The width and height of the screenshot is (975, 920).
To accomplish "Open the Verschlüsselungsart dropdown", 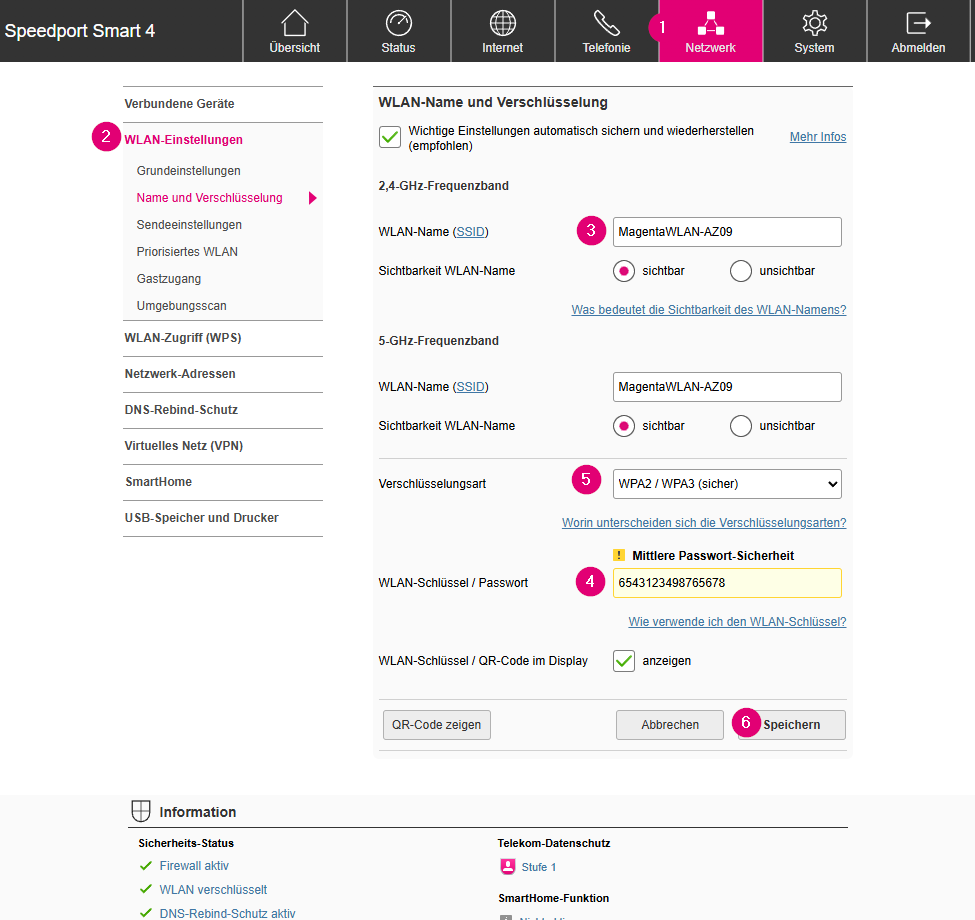I will (x=727, y=484).
